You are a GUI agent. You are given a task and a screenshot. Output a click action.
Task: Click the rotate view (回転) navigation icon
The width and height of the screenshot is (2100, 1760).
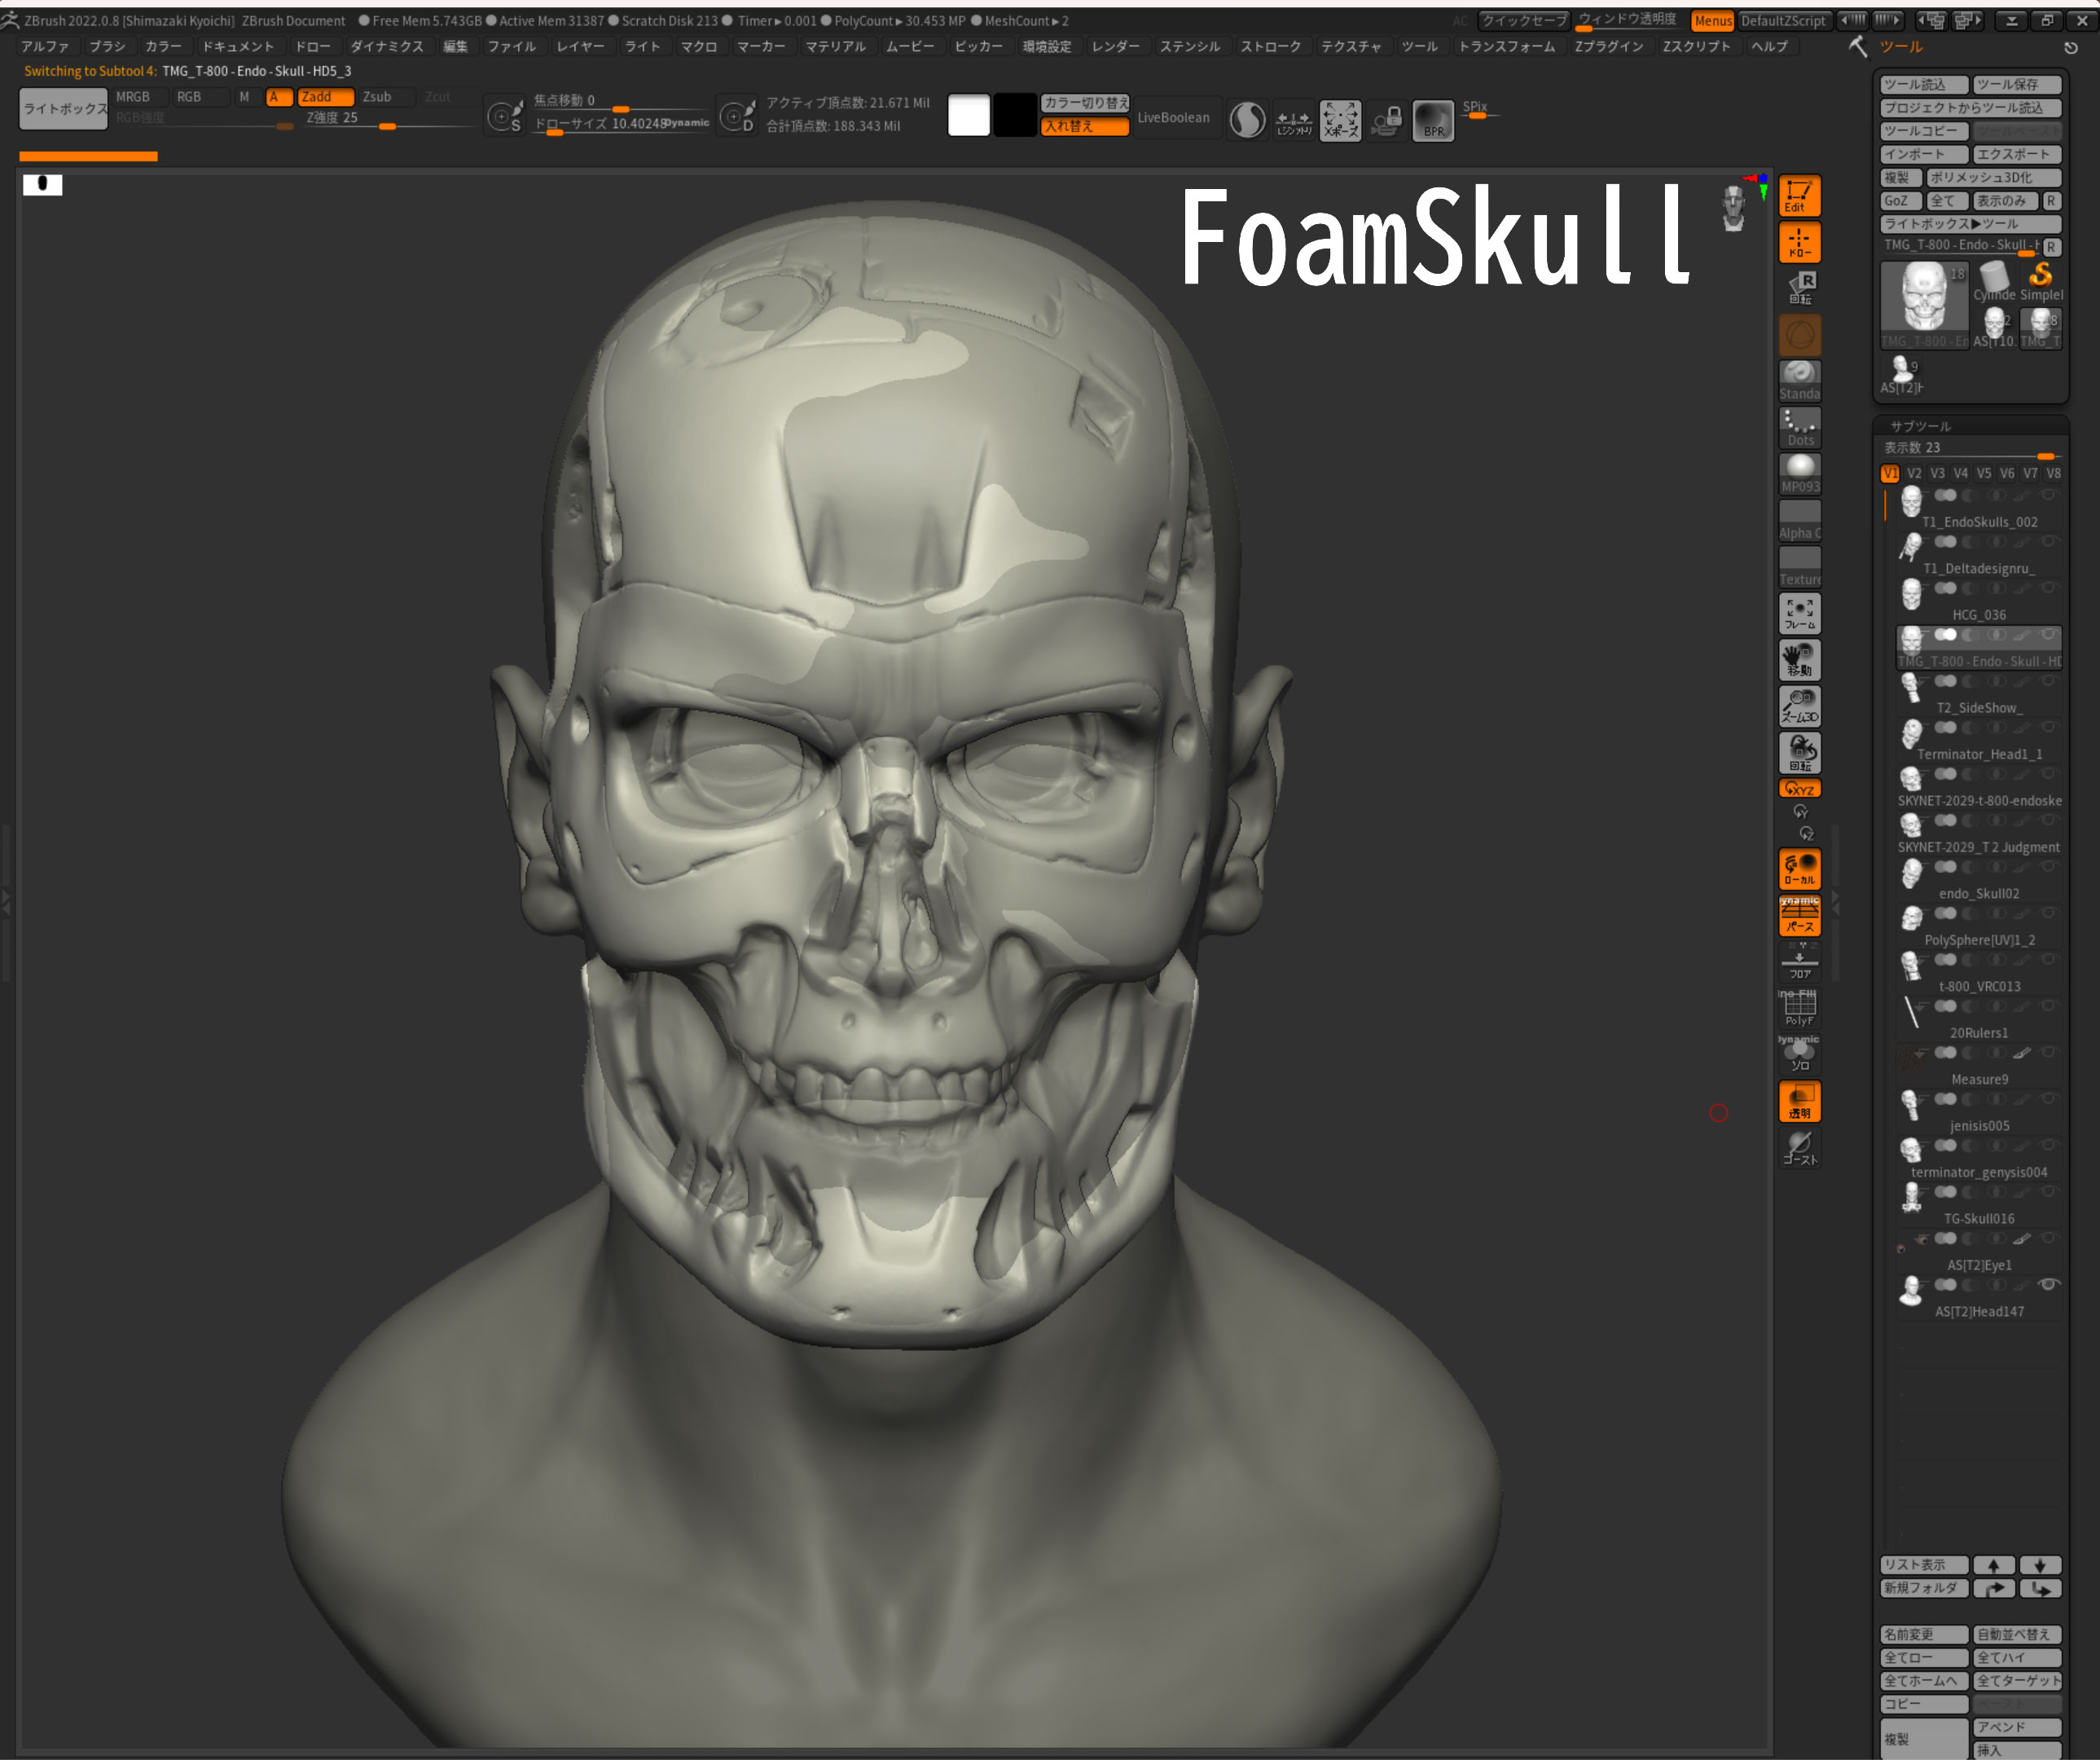(1799, 753)
